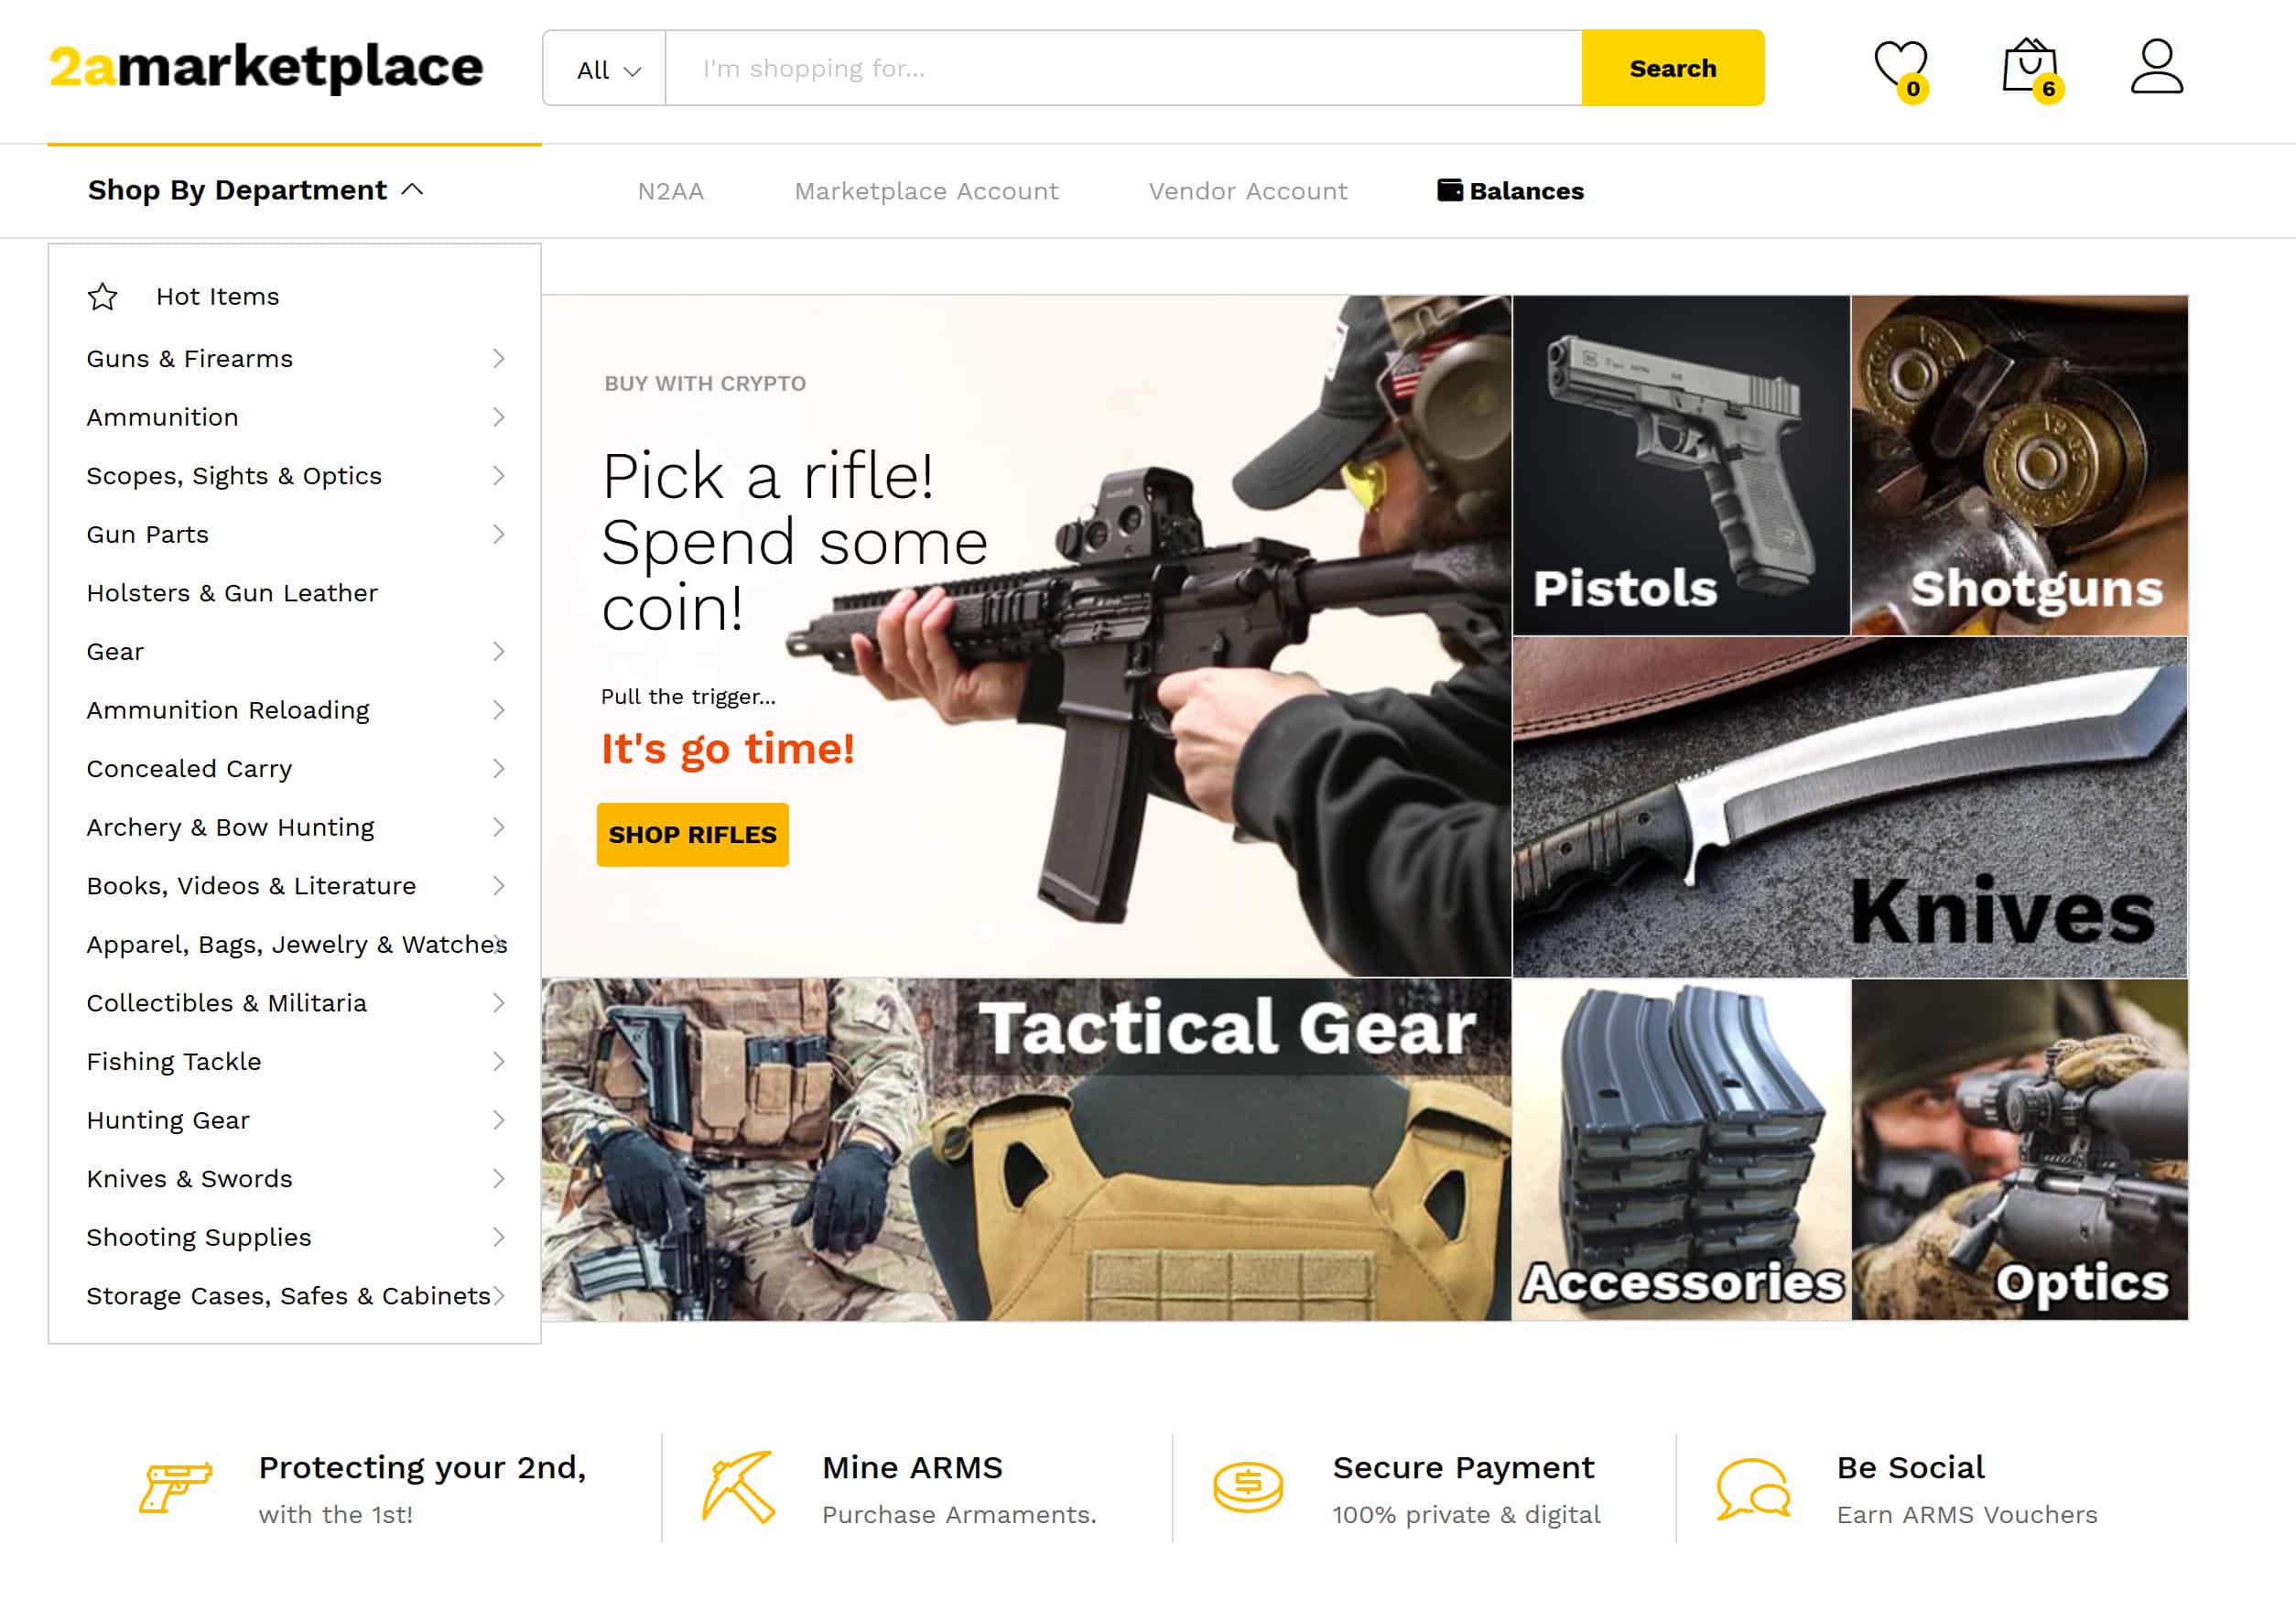
Task: Collapse the Shop By Department menu
Action: (x=256, y=190)
